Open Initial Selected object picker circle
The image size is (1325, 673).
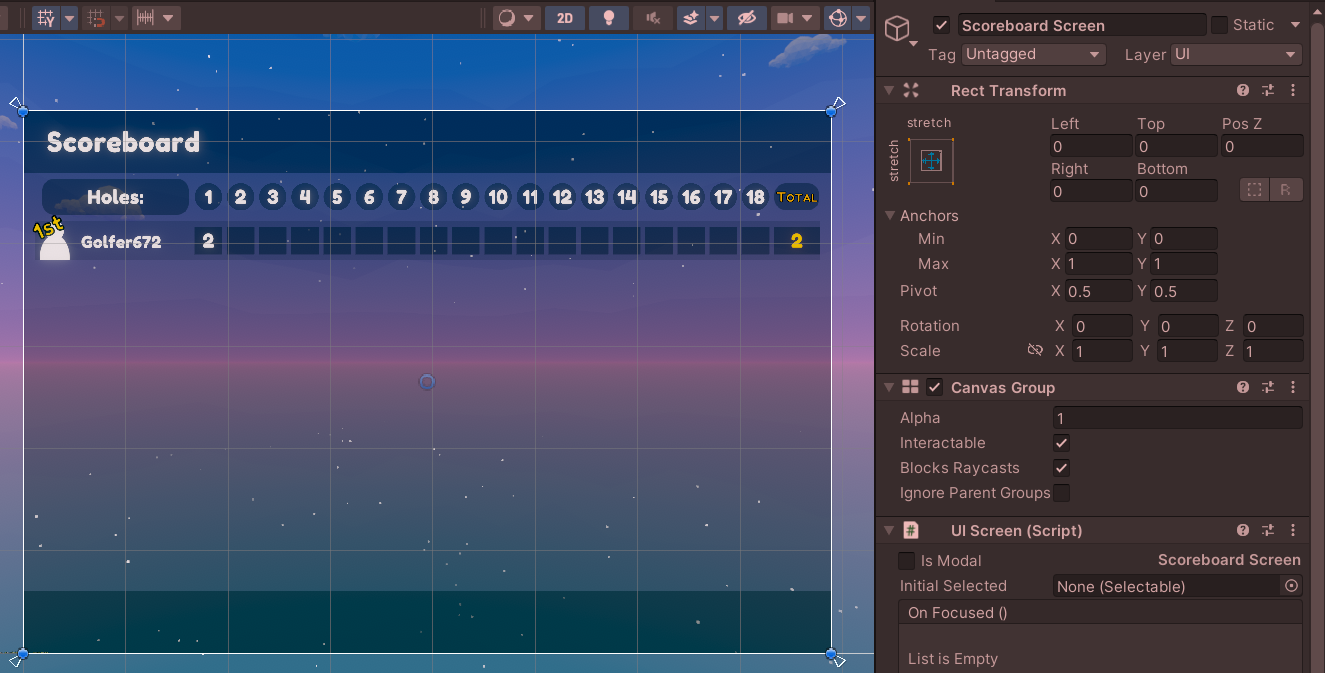1291,586
